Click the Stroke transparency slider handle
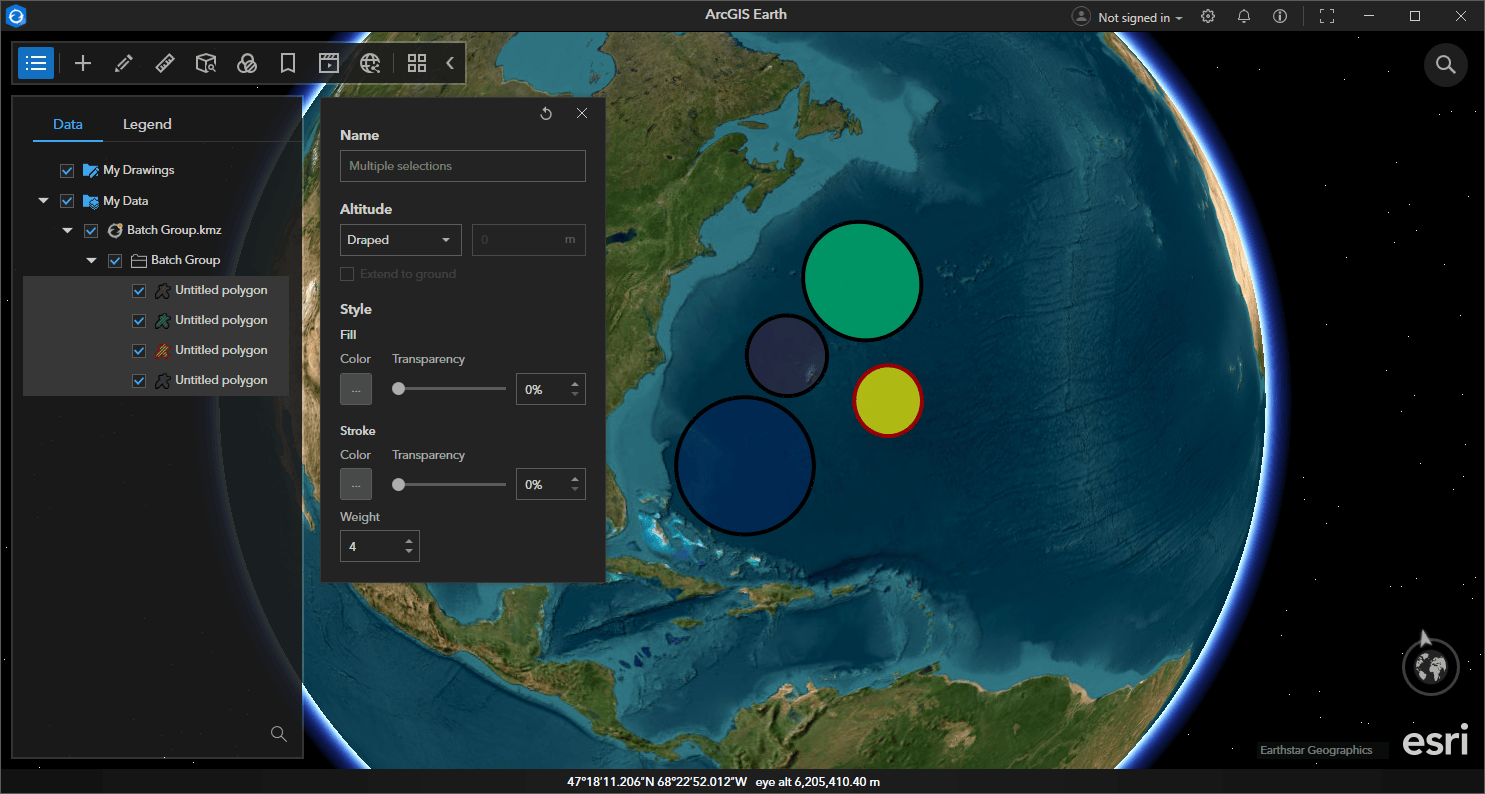This screenshot has height=794, width=1485. click(398, 484)
